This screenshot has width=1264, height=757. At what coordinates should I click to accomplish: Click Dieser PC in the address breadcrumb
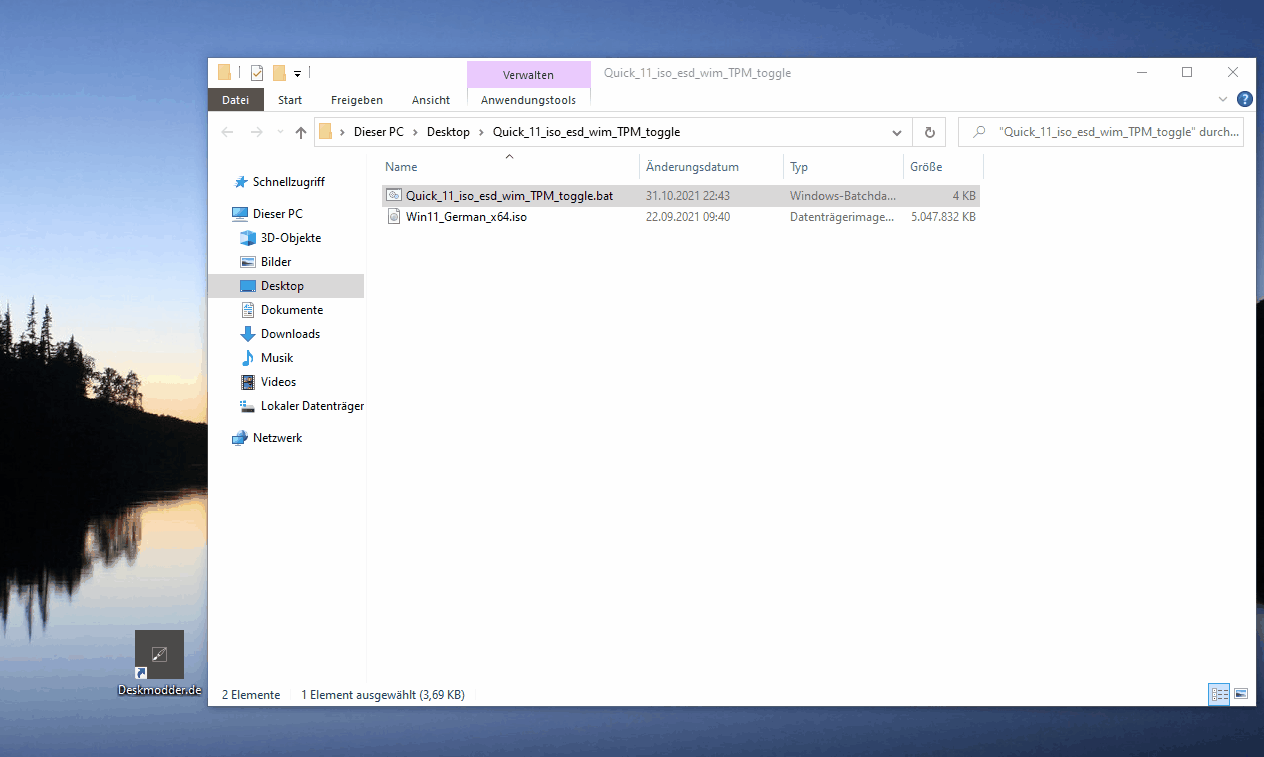[379, 132]
